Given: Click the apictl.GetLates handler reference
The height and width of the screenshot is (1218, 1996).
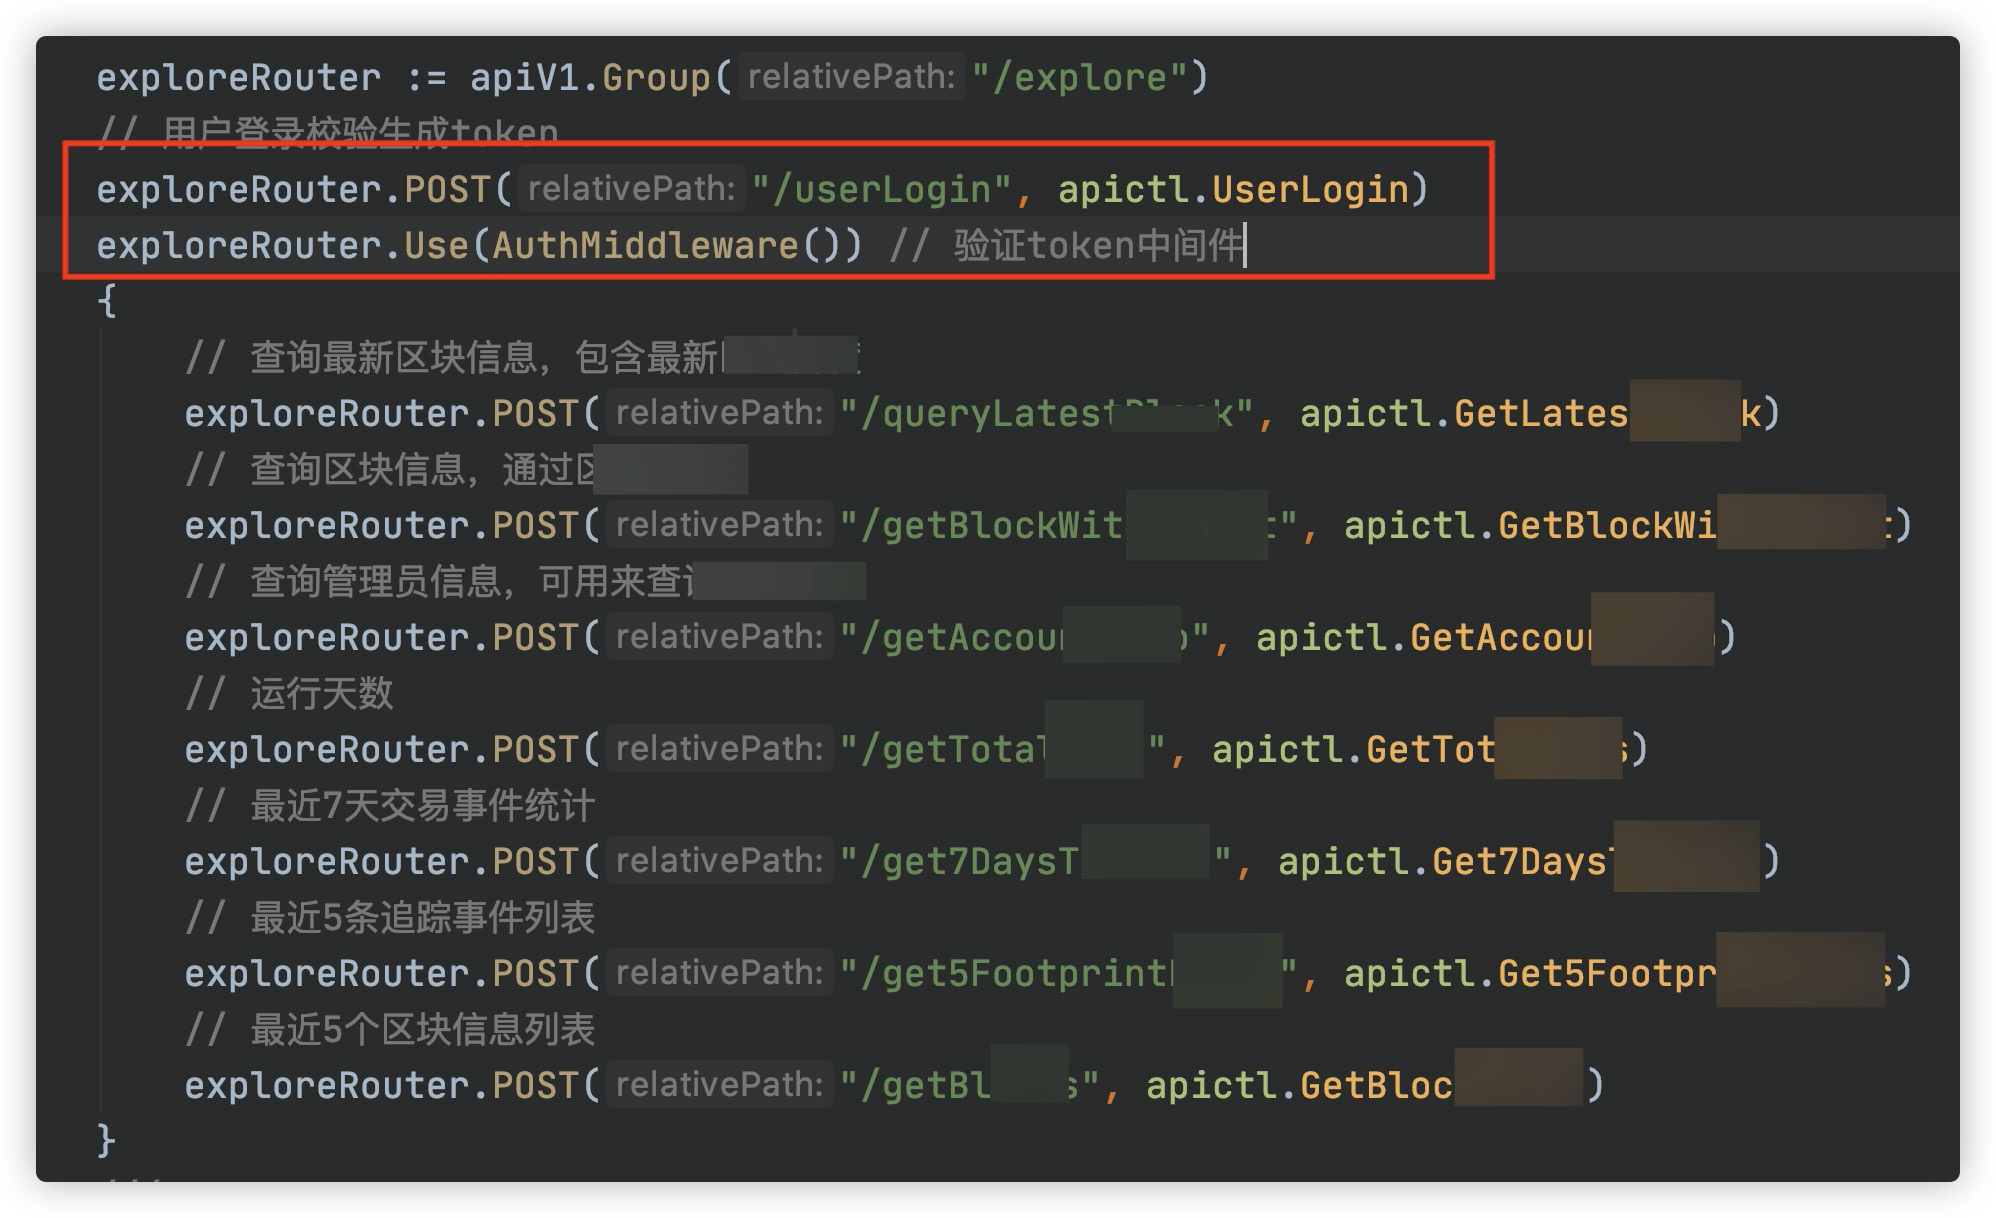Looking at the screenshot, I should coord(1462,414).
